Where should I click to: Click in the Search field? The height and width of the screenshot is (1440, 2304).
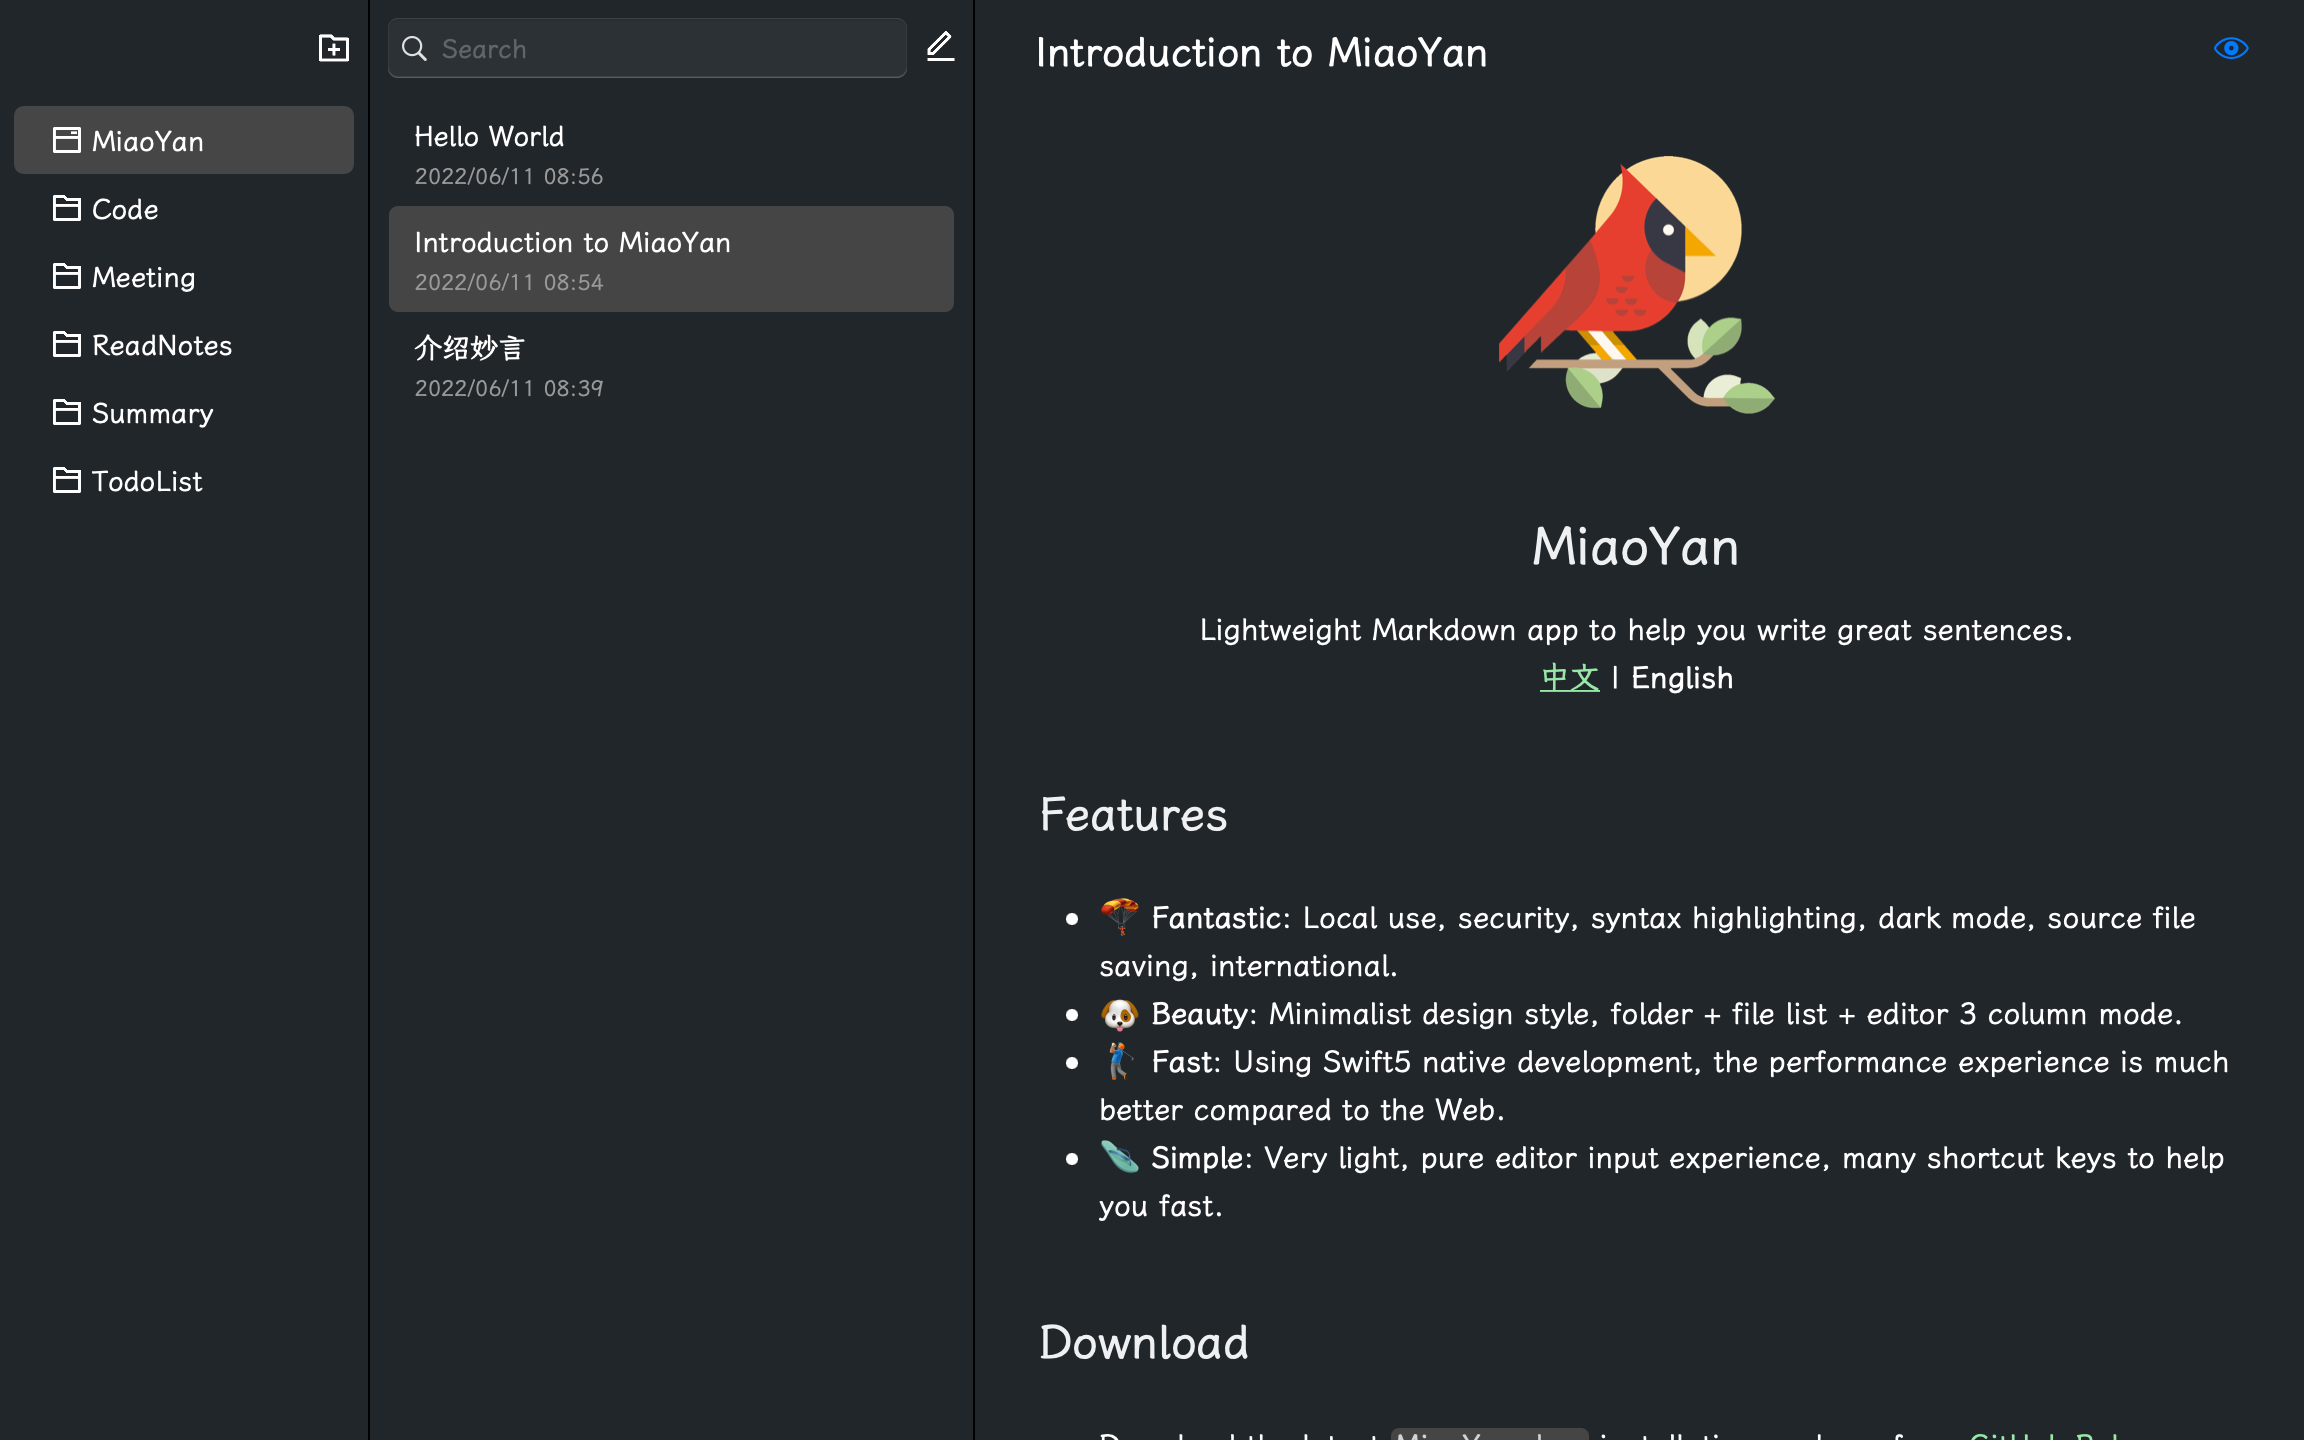[x=647, y=48]
